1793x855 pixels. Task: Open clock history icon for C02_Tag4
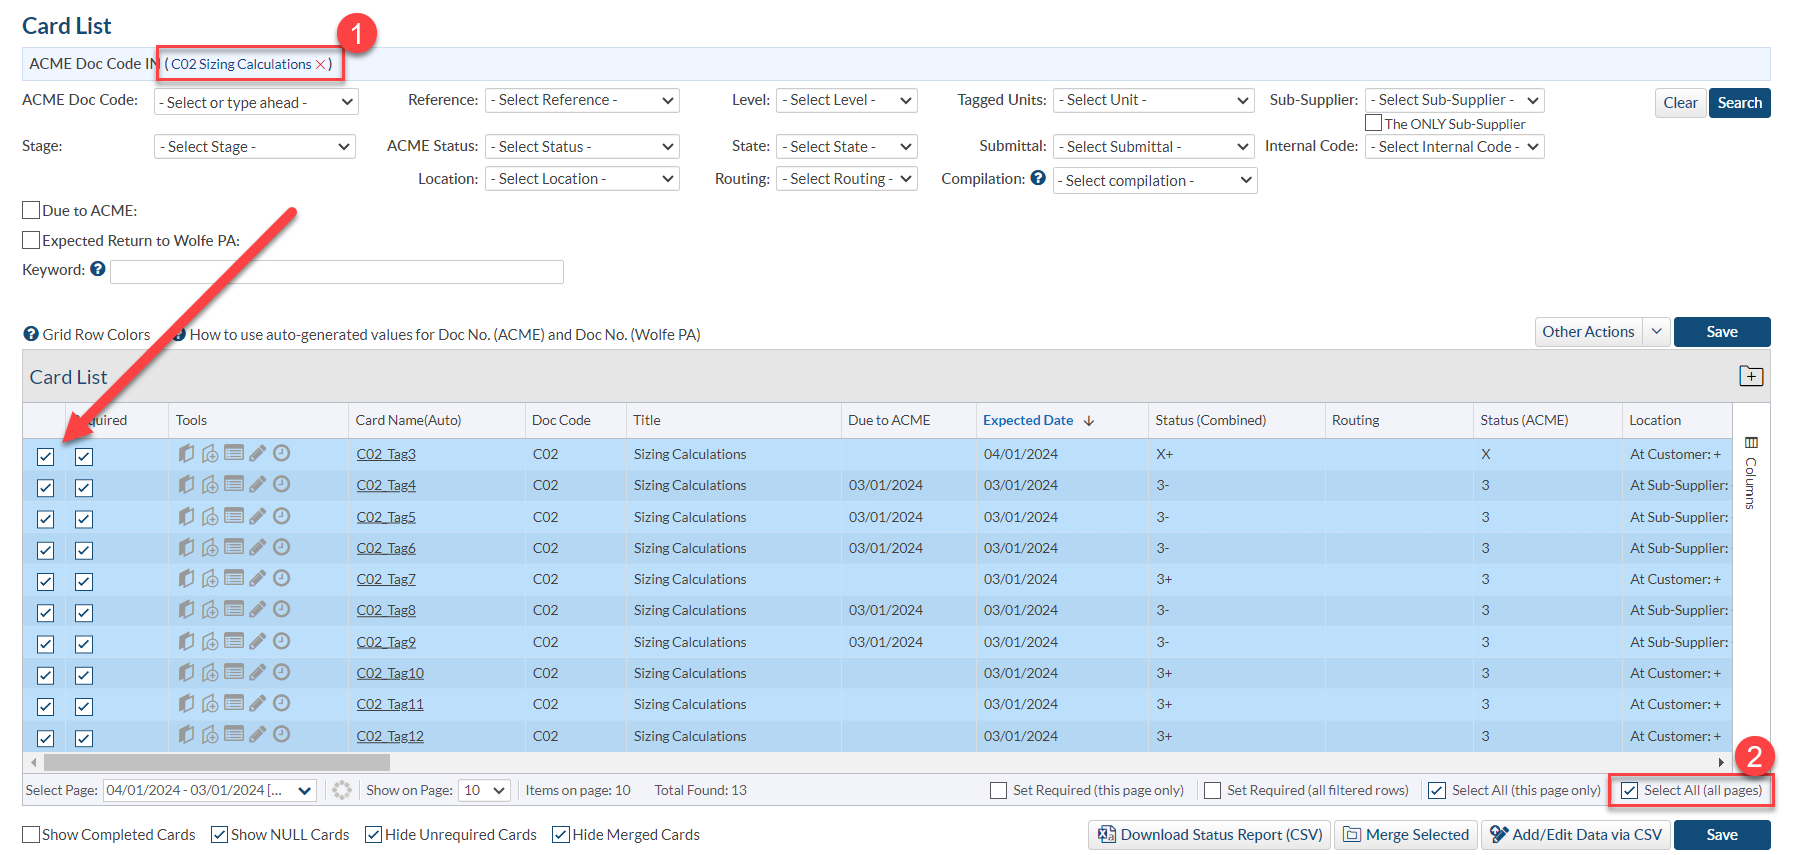[282, 484]
